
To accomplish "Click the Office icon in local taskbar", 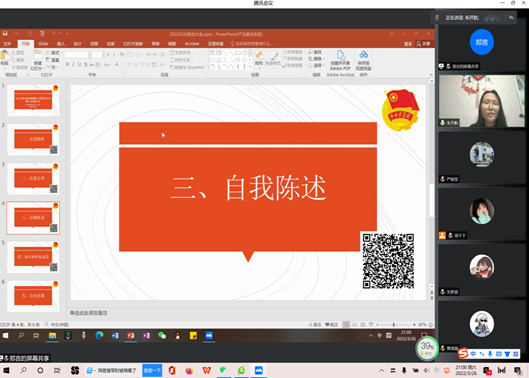I will (x=172, y=370).
